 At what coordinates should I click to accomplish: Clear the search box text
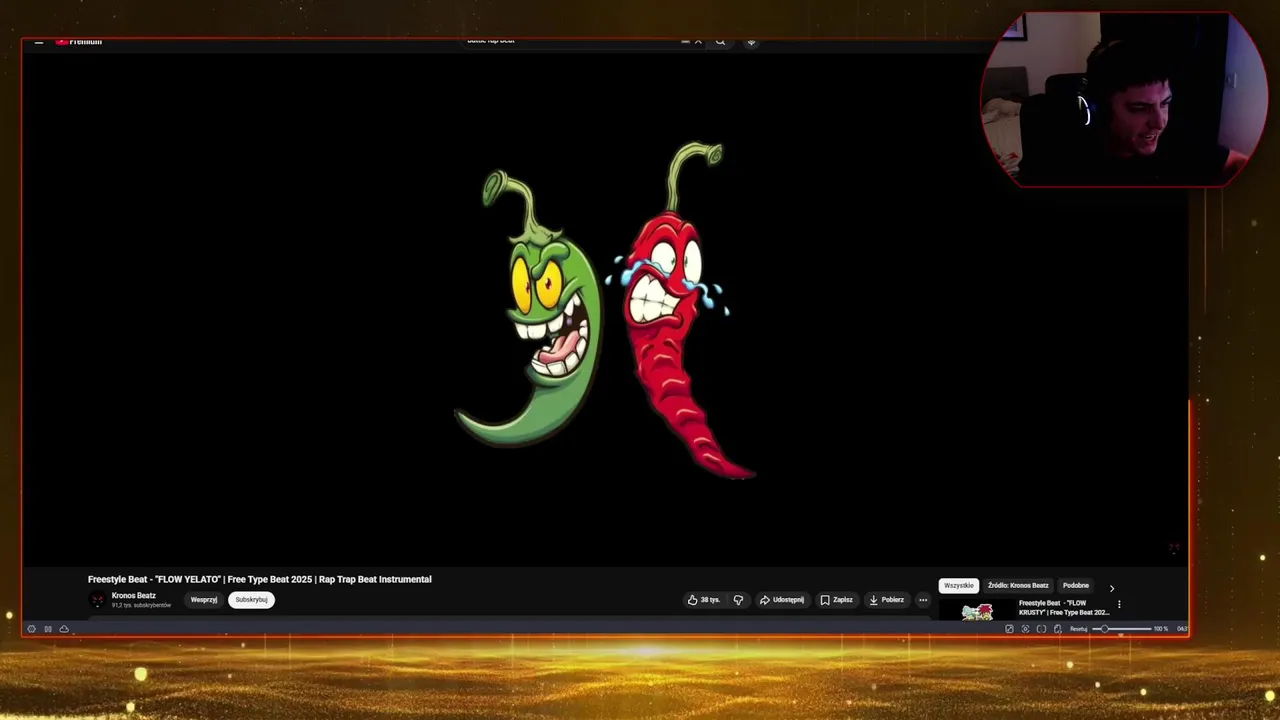(698, 41)
